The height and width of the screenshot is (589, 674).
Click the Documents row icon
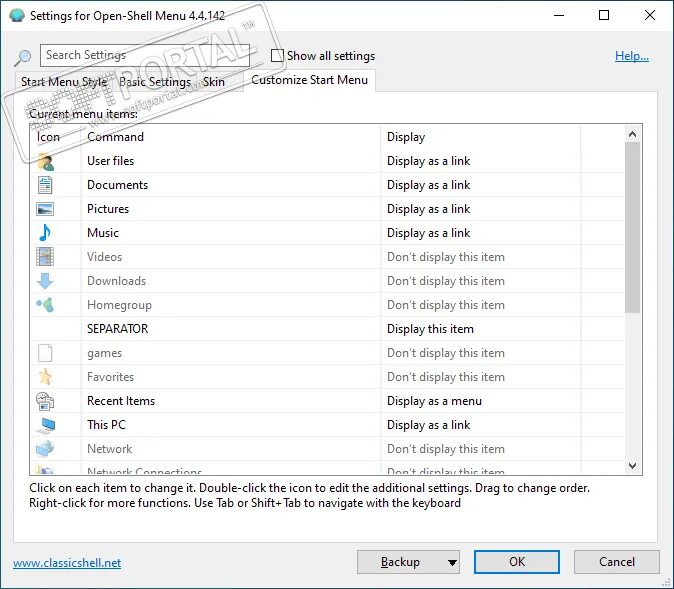pos(45,185)
